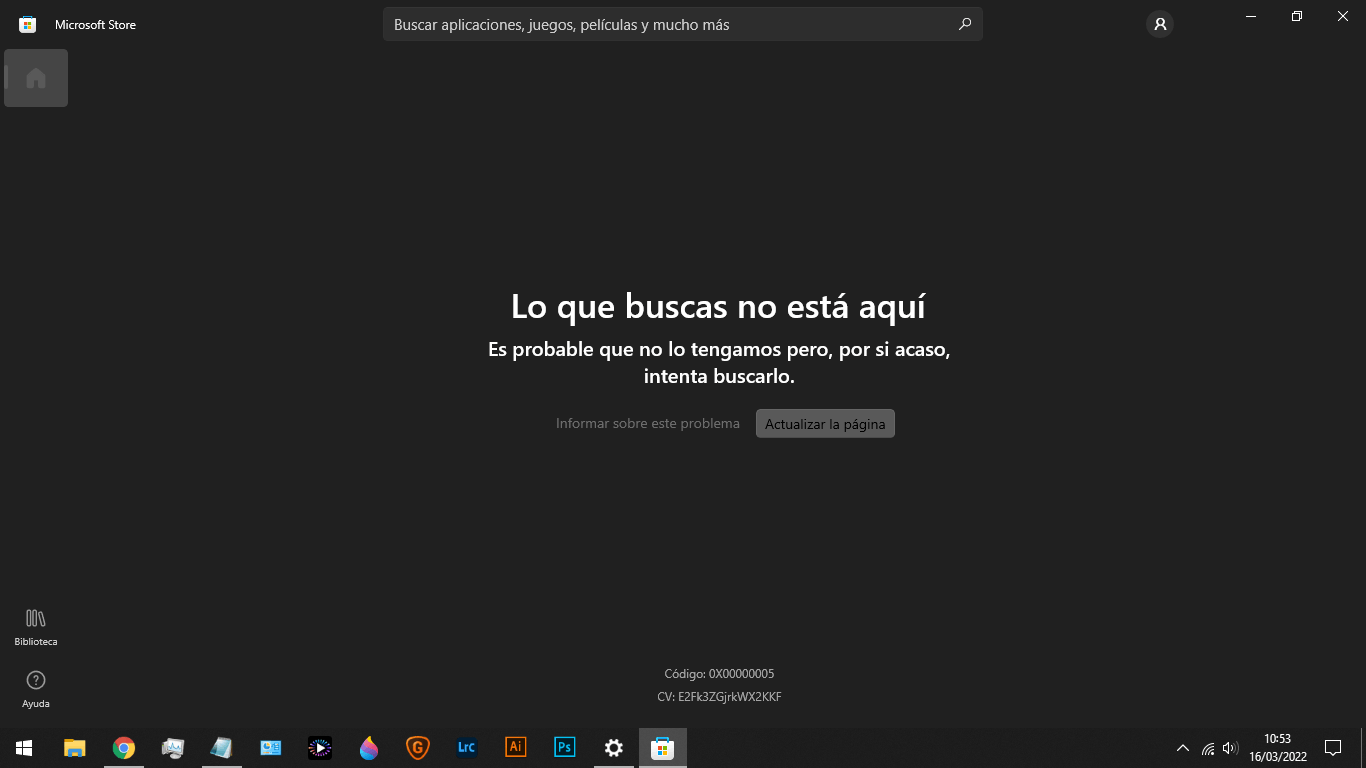
Task: Click the Microsoft Store logo in the title bar
Action: coord(28,24)
